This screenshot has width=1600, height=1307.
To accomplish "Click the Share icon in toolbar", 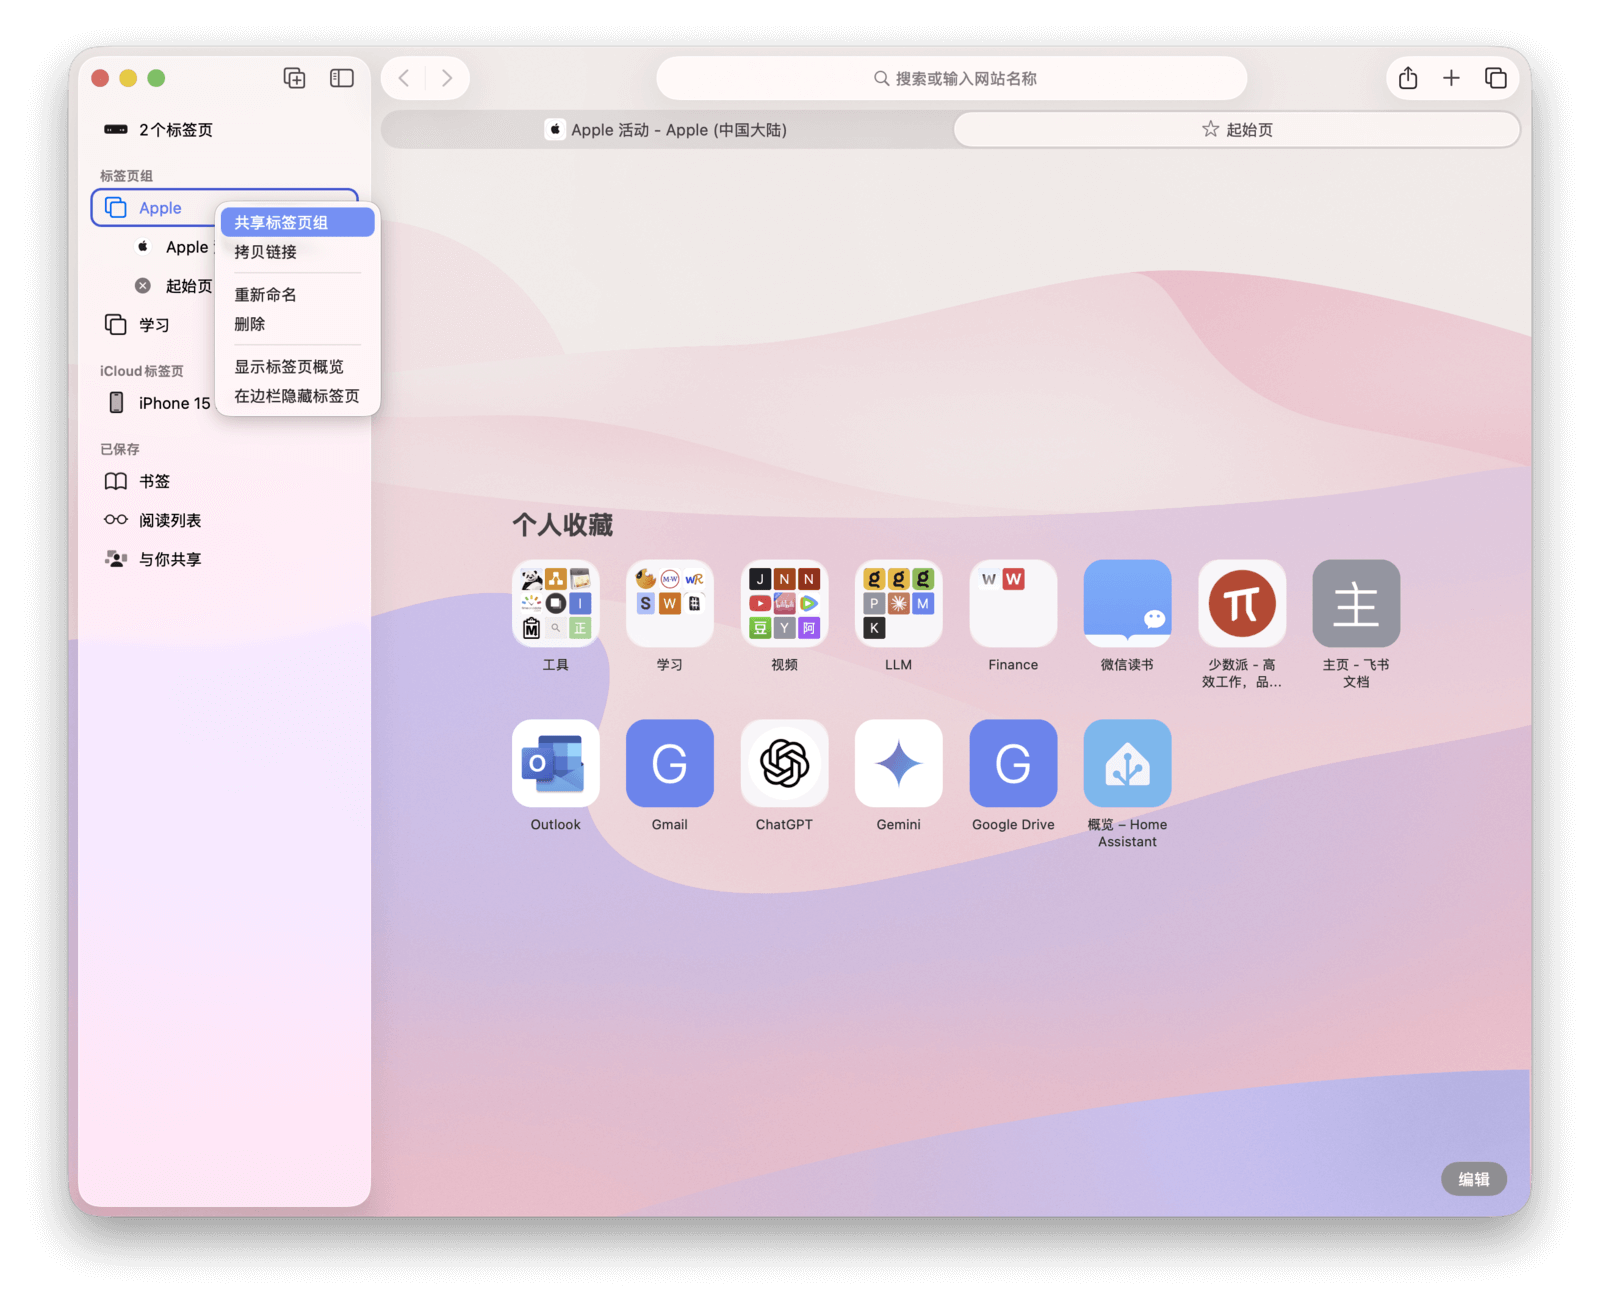I will click(1408, 78).
